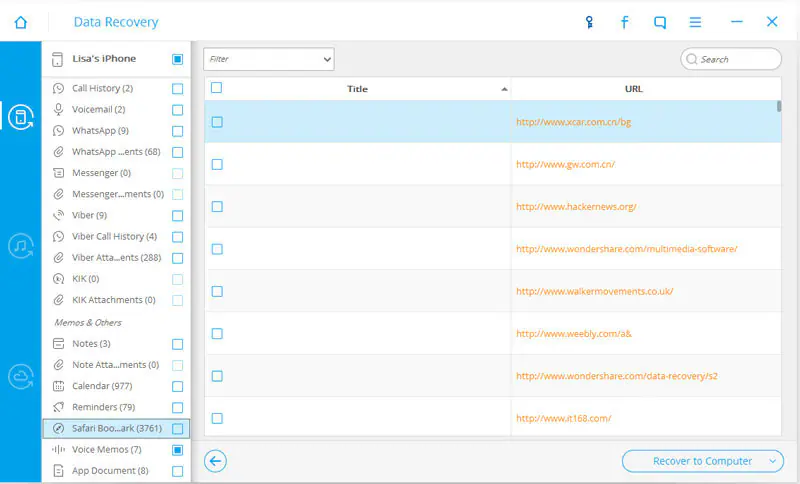800x484 pixels.
Task: Open the register key icon
Action: (589, 22)
